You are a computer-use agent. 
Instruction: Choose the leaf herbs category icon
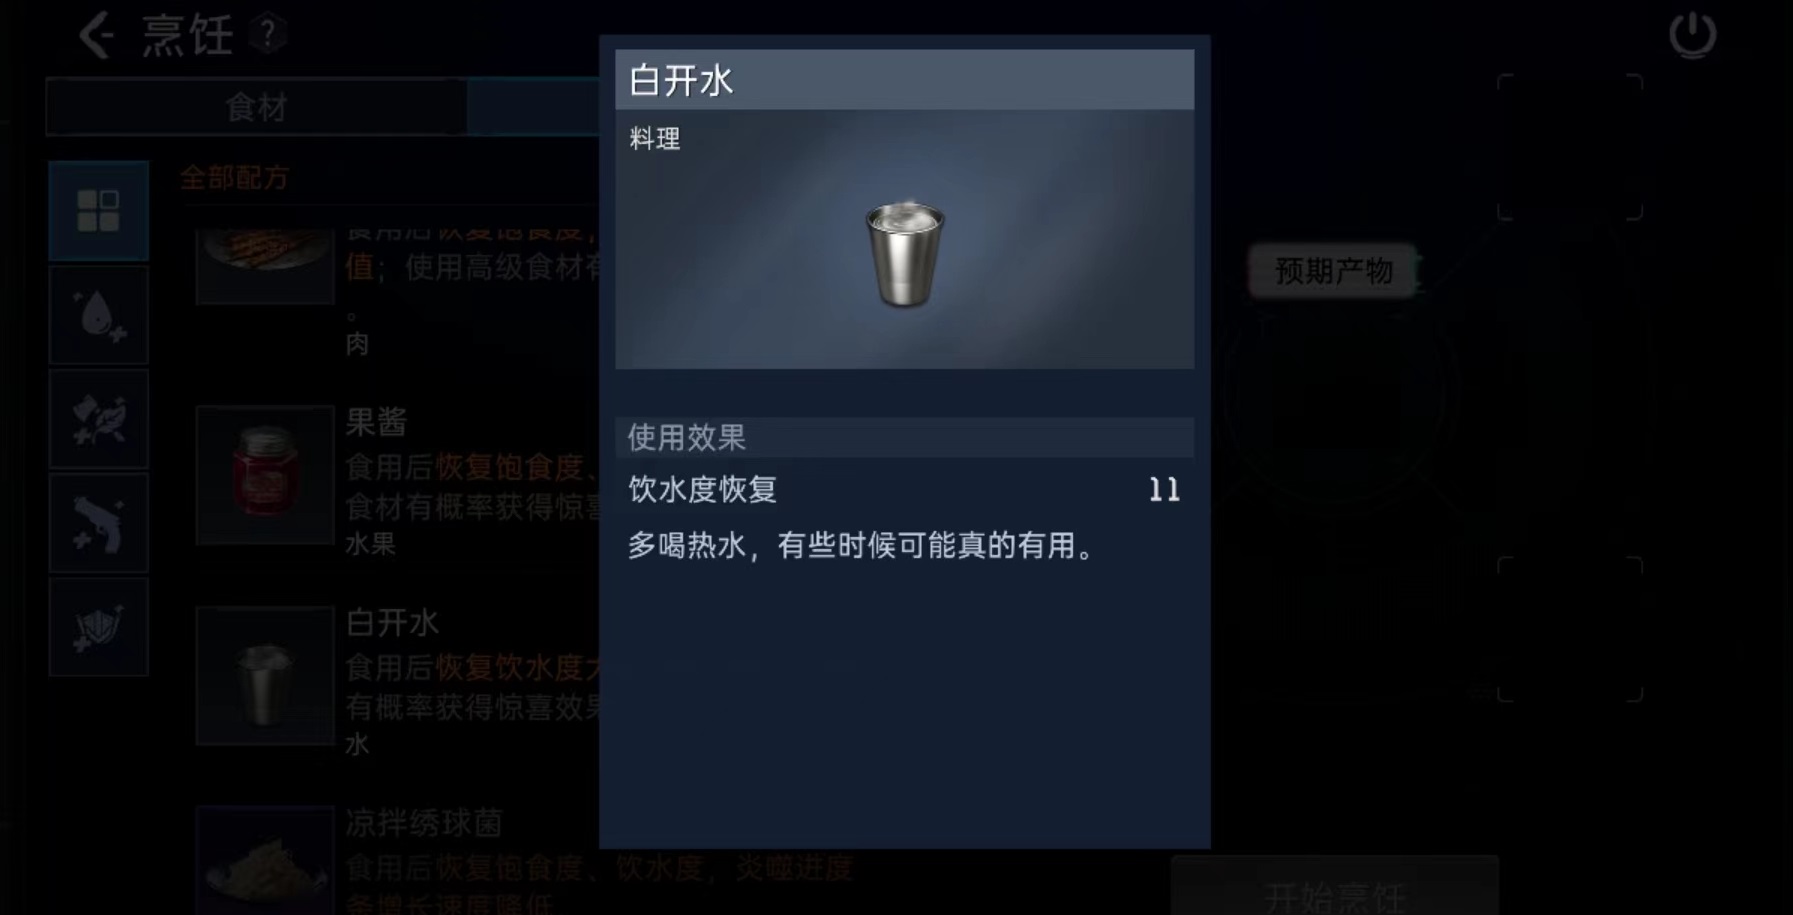(x=99, y=419)
